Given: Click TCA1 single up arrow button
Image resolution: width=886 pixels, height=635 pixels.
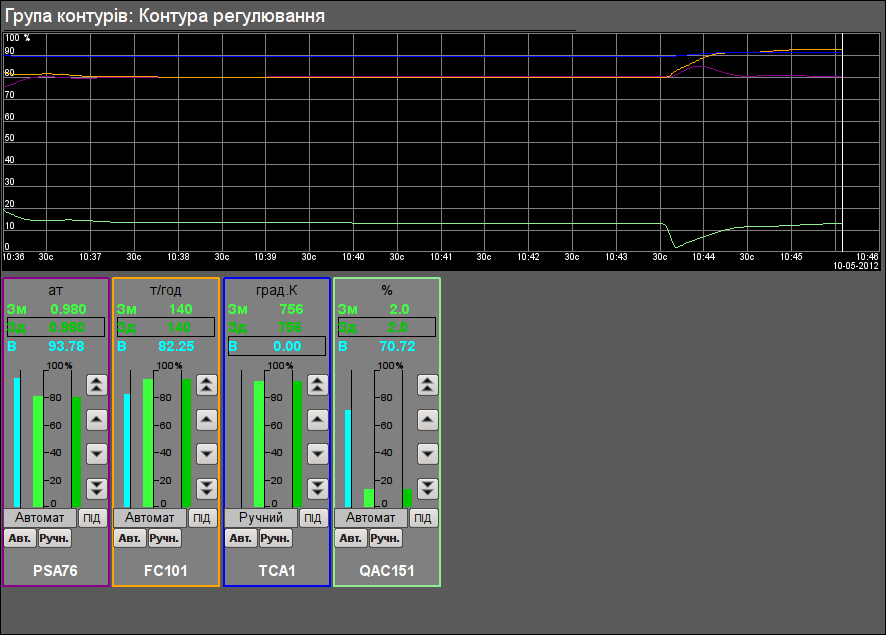Looking at the screenshot, I should (x=318, y=420).
